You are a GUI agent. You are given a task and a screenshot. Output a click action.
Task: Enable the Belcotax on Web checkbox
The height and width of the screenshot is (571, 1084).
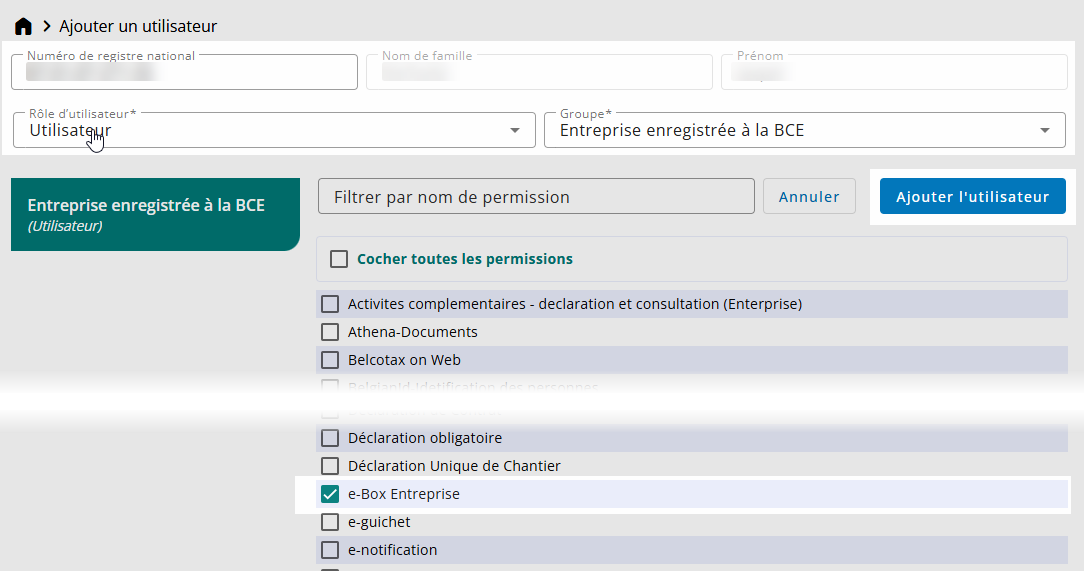pyautogui.click(x=330, y=360)
